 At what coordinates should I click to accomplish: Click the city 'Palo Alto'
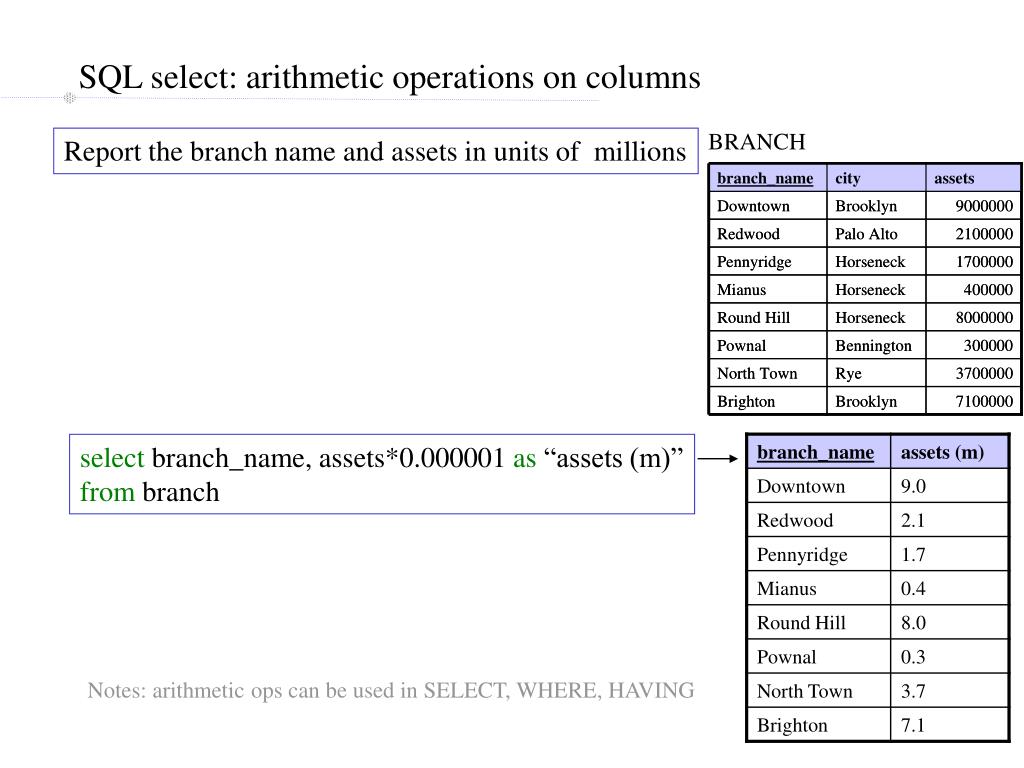tap(866, 234)
